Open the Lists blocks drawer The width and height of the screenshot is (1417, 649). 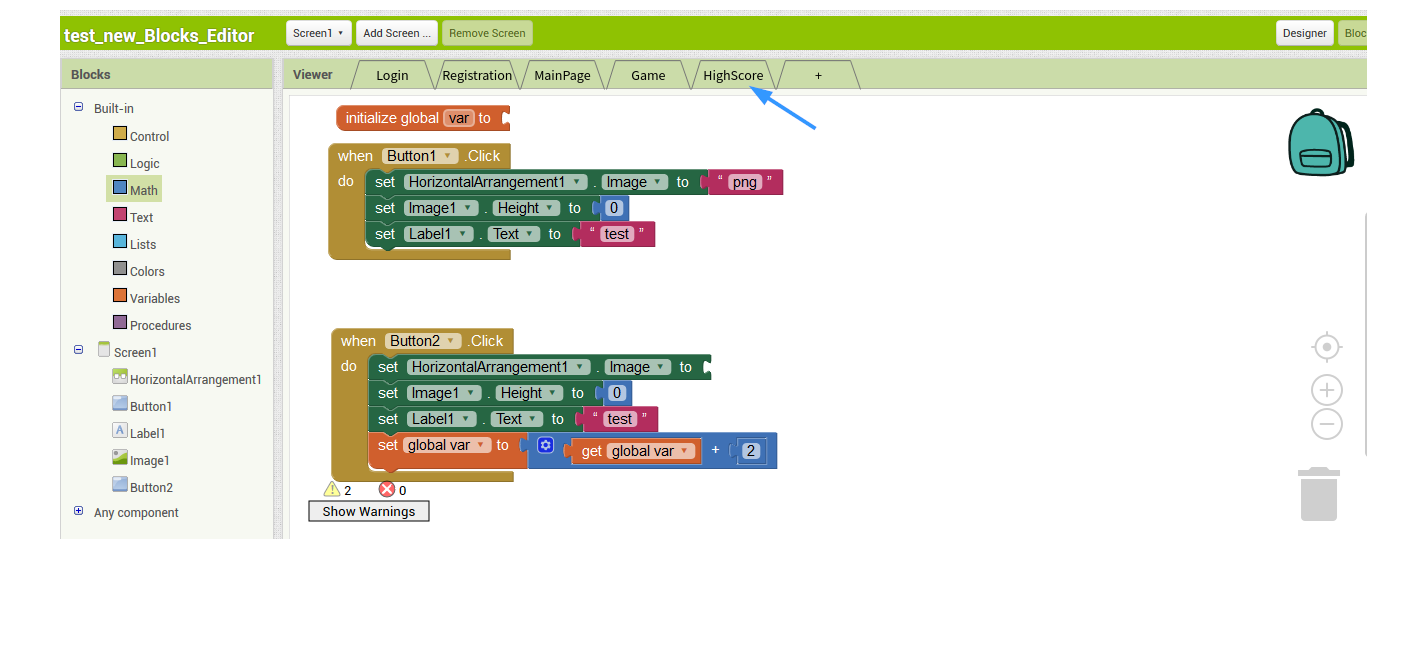[134, 244]
